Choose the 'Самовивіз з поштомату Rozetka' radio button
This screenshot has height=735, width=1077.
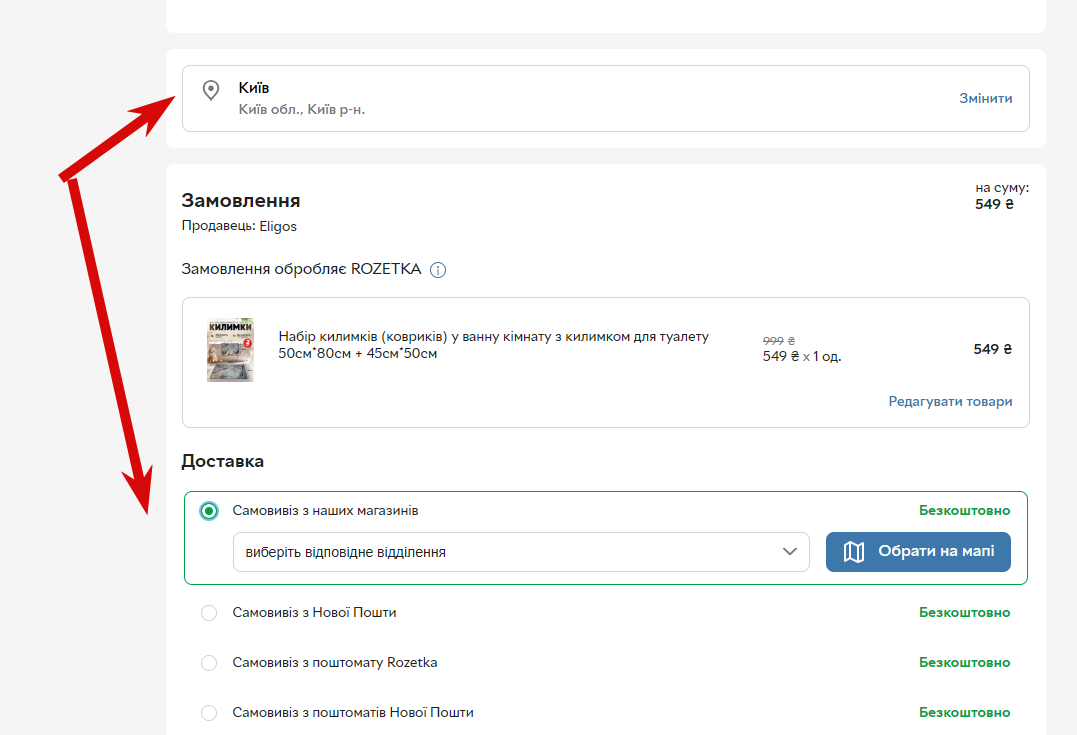(x=209, y=663)
